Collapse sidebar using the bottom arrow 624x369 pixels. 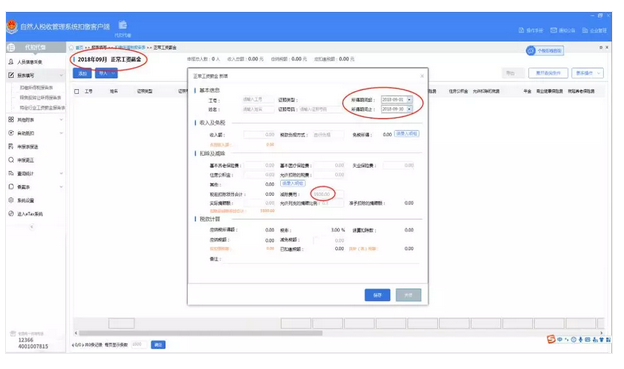click(x=32, y=227)
